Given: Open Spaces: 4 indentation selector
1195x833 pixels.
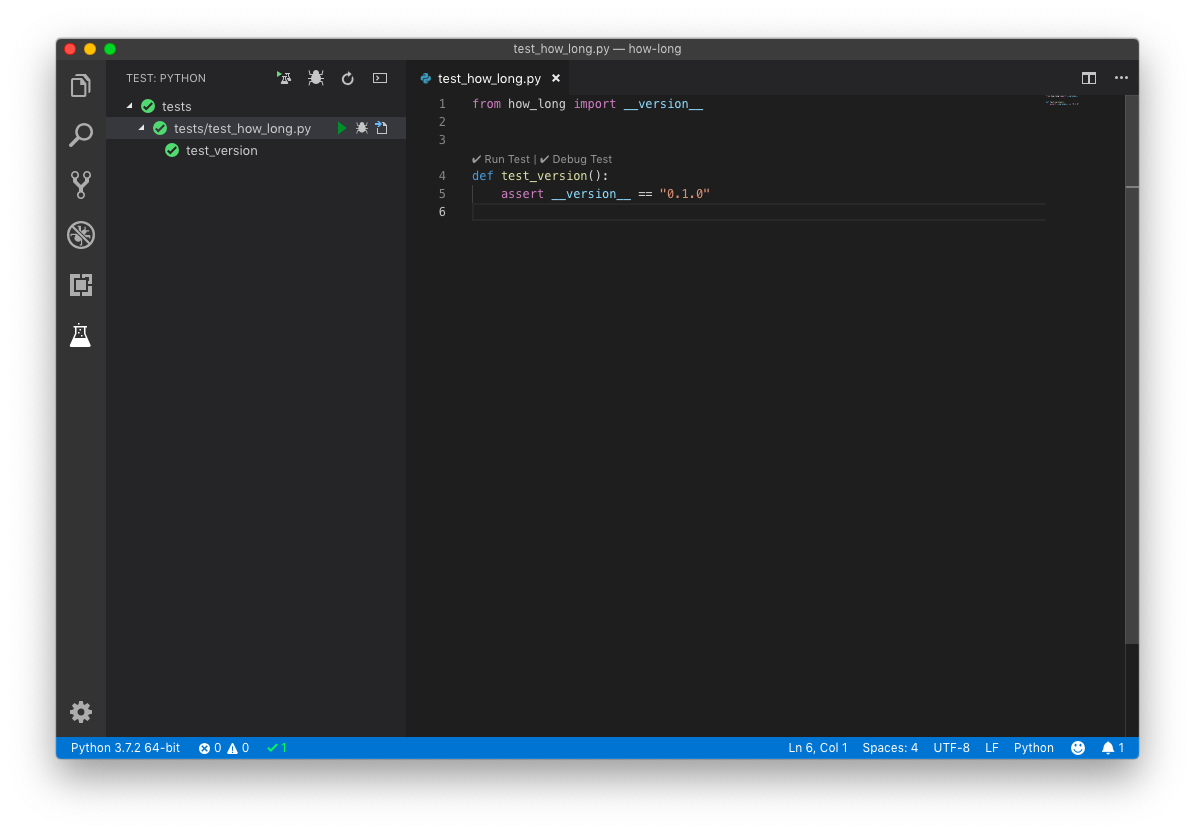Looking at the screenshot, I should click(889, 748).
